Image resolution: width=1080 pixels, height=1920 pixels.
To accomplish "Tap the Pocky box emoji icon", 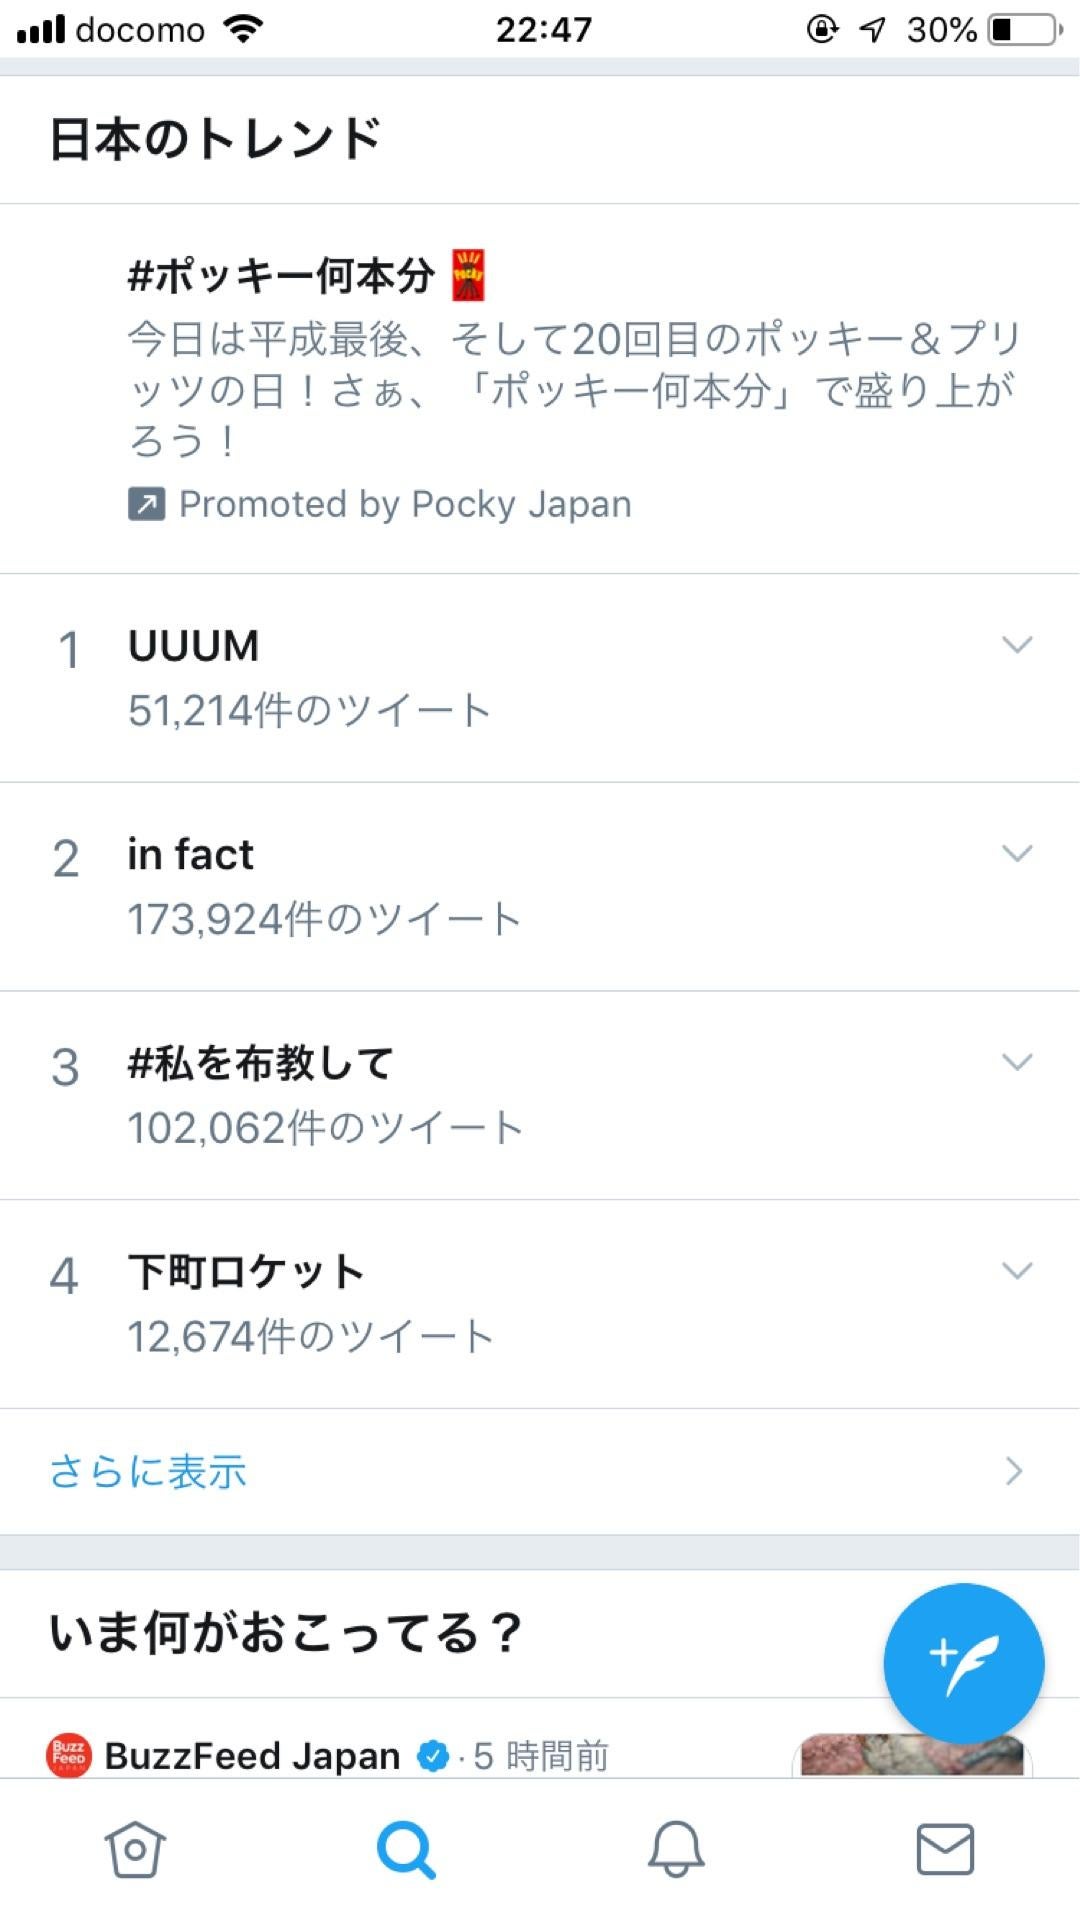I will pyautogui.click(x=468, y=275).
